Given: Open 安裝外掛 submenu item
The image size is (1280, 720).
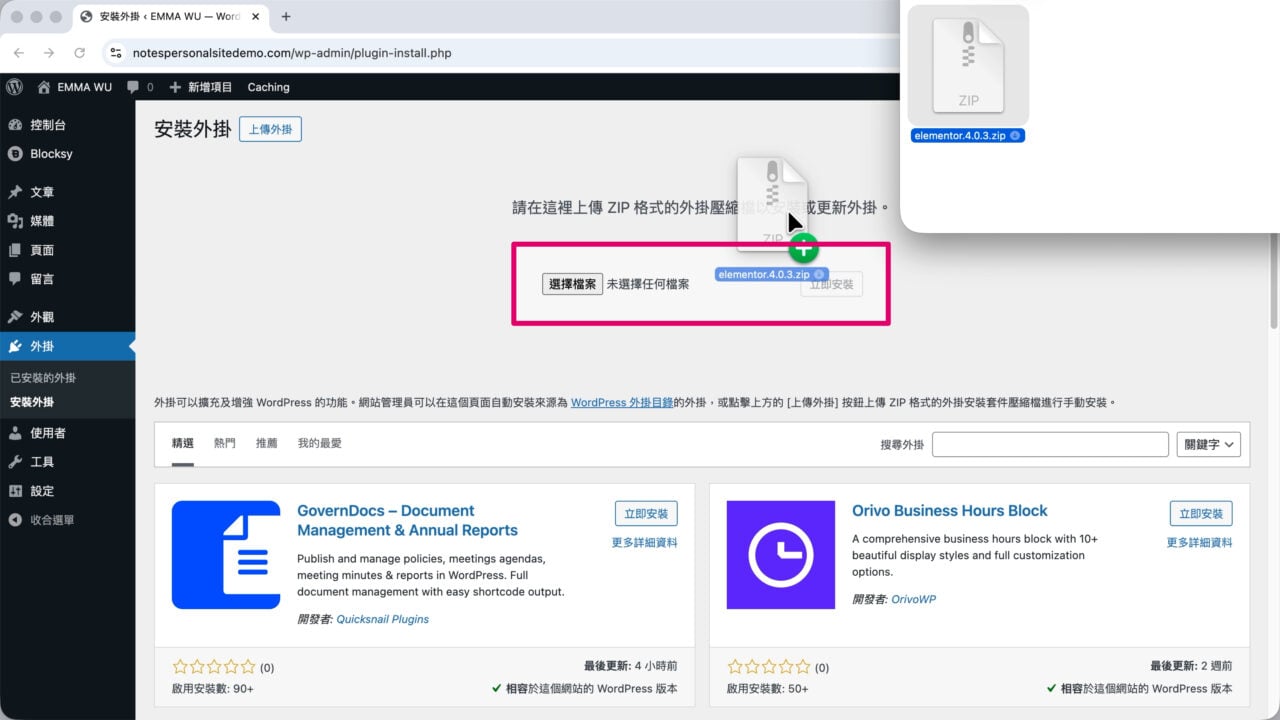Looking at the screenshot, I should coord(32,402).
